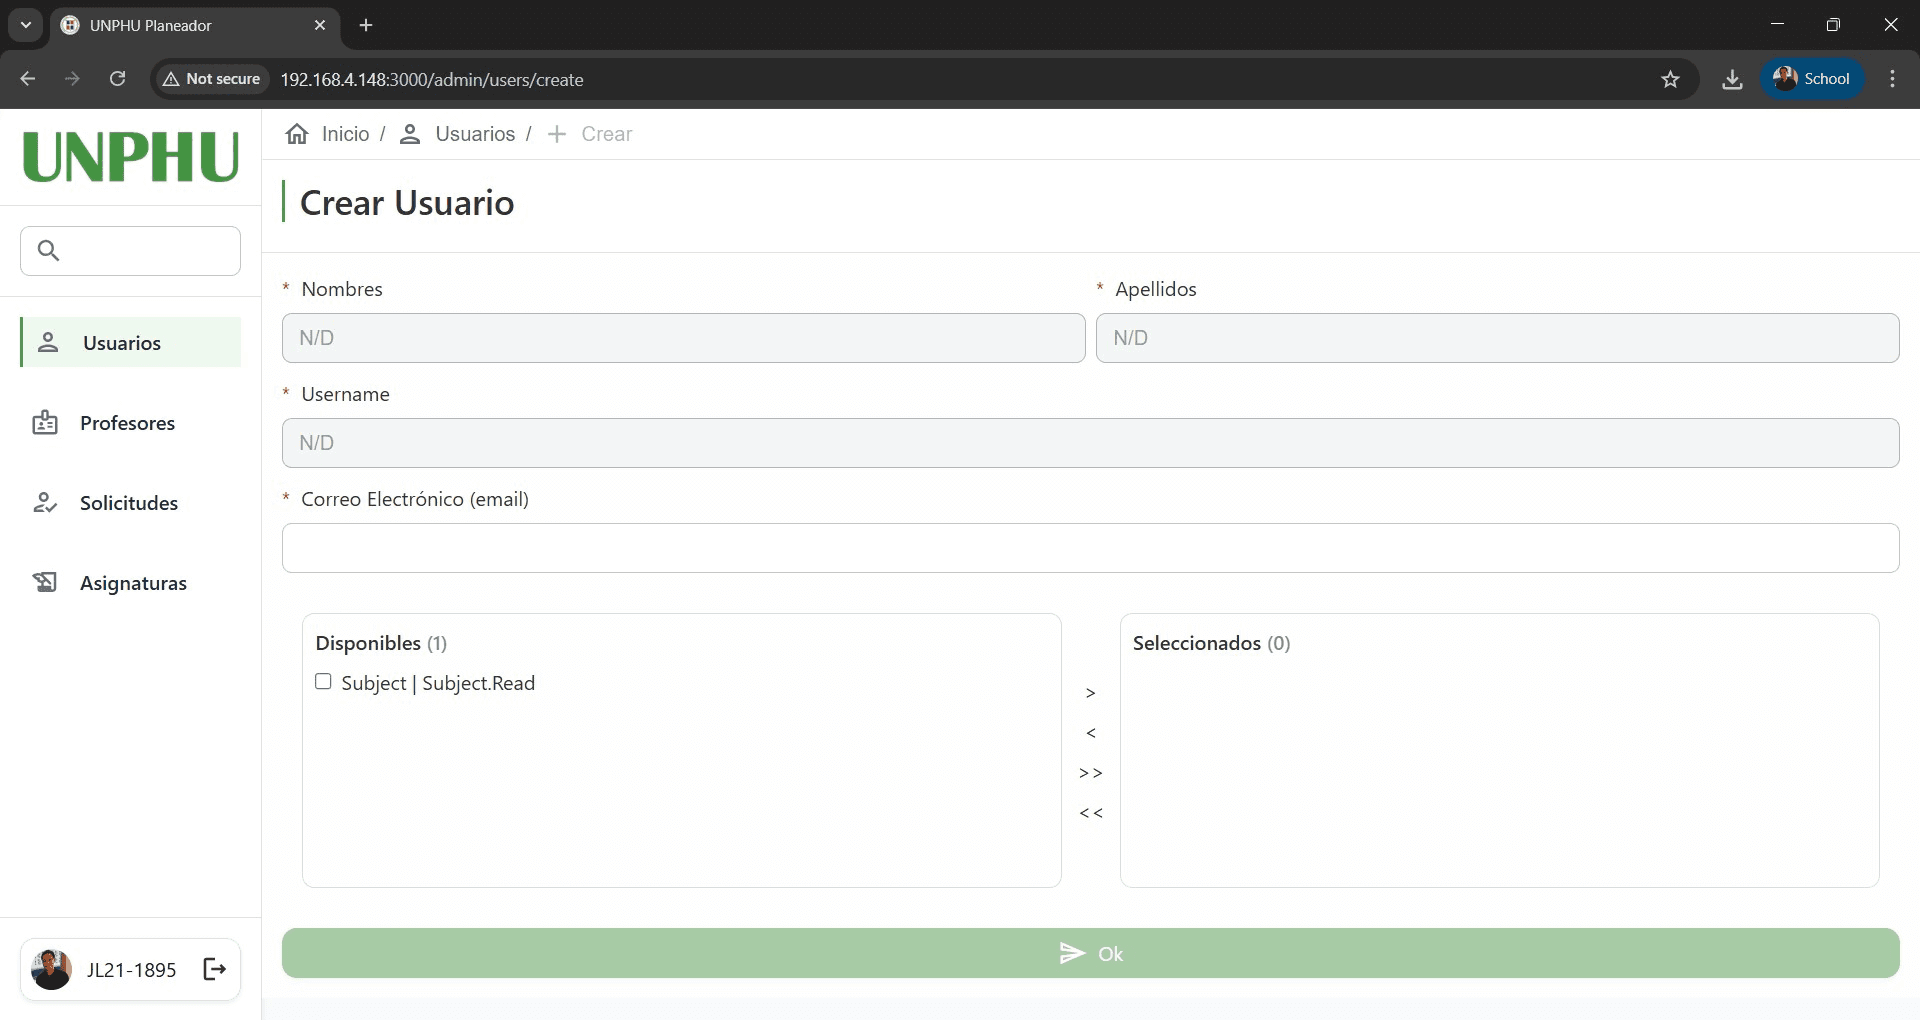Focus the Username input field
The image size is (1920, 1020).
[1091, 443]
